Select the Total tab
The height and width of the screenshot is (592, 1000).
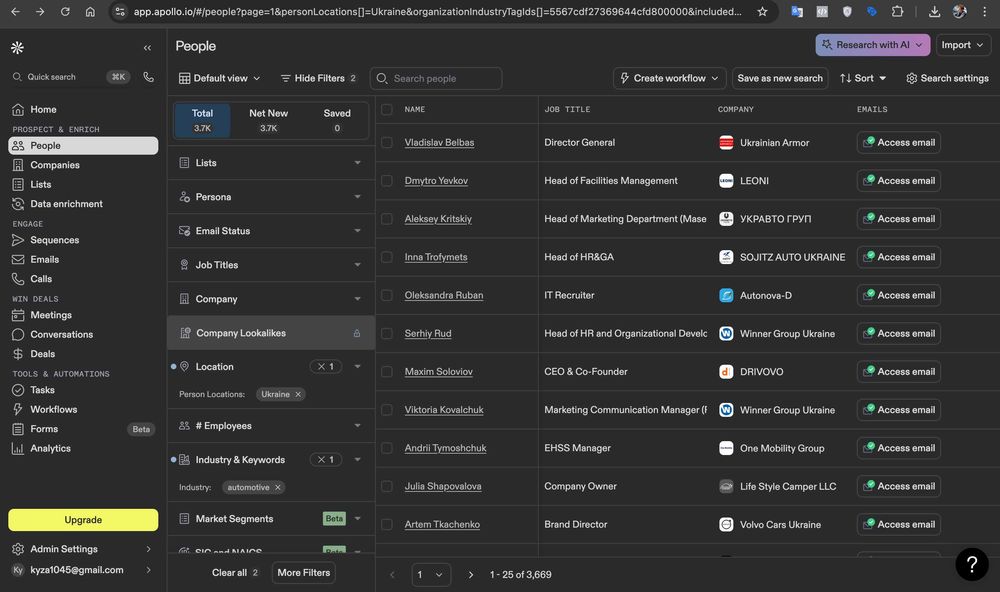202,120
